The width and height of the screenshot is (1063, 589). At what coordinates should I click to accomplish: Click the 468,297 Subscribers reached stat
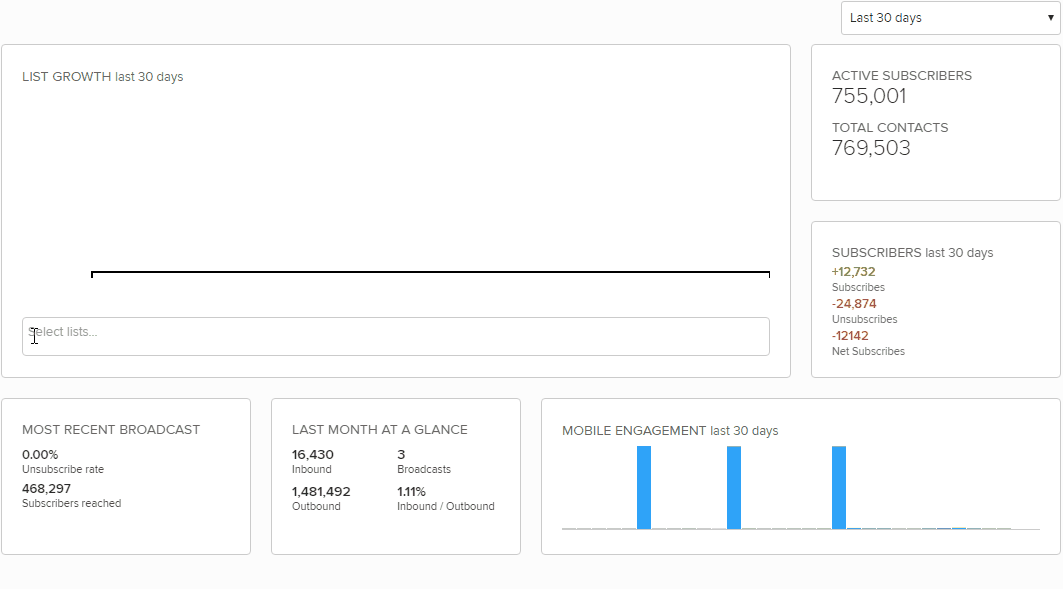click(46, 491)
